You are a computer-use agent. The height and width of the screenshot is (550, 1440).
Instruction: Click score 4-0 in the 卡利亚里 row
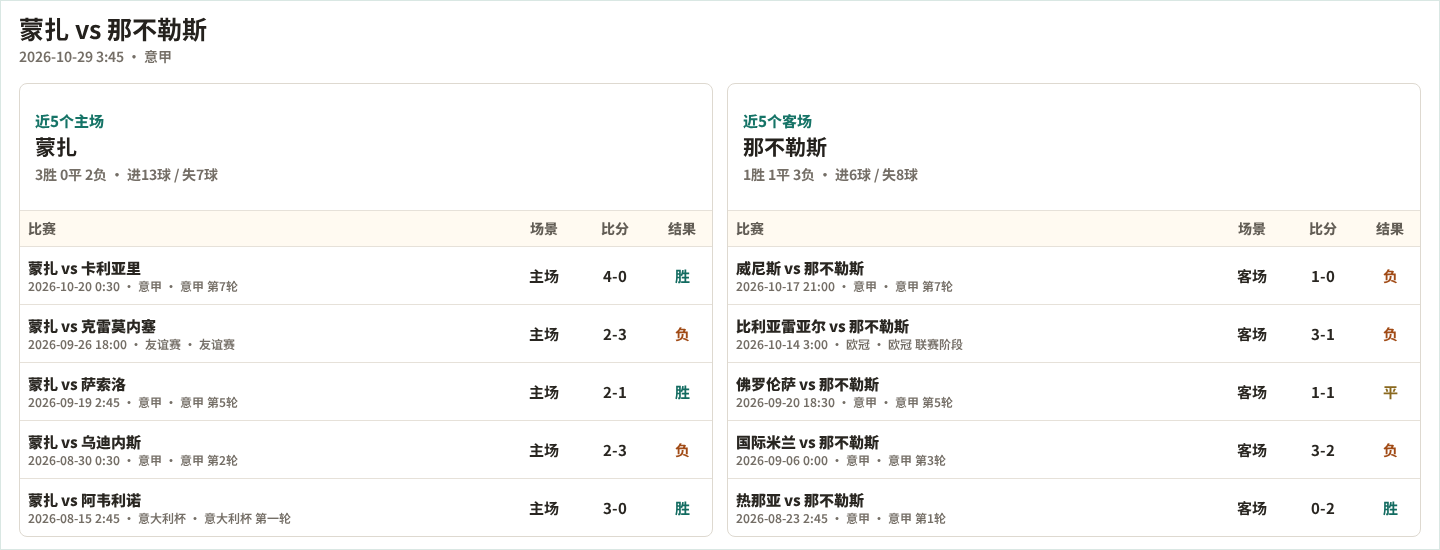pos(615,276)
